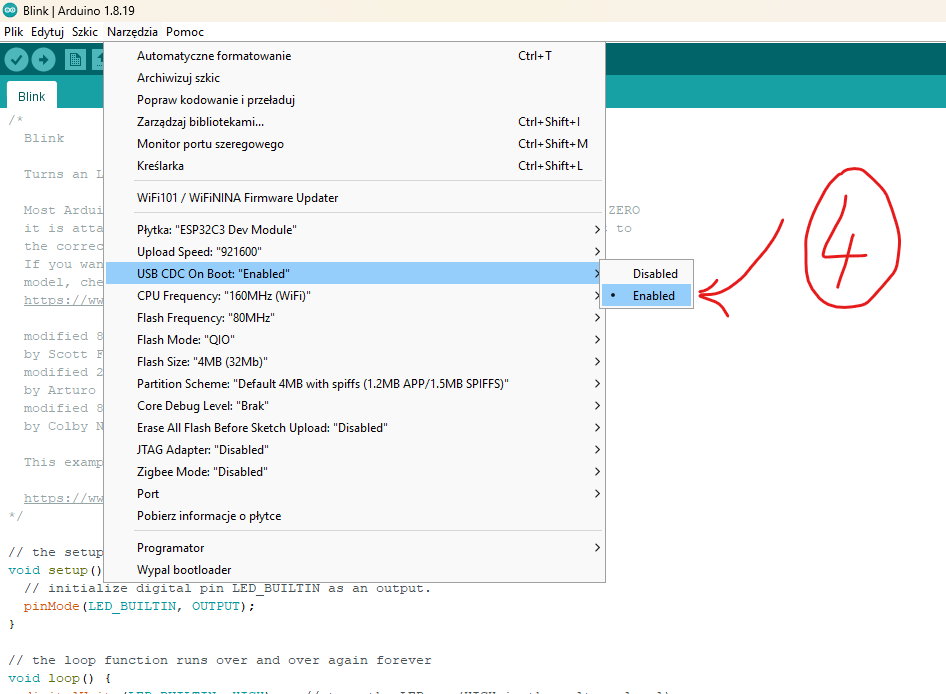Open the Szkic menu
946x694 pixels.
[84, 32]
